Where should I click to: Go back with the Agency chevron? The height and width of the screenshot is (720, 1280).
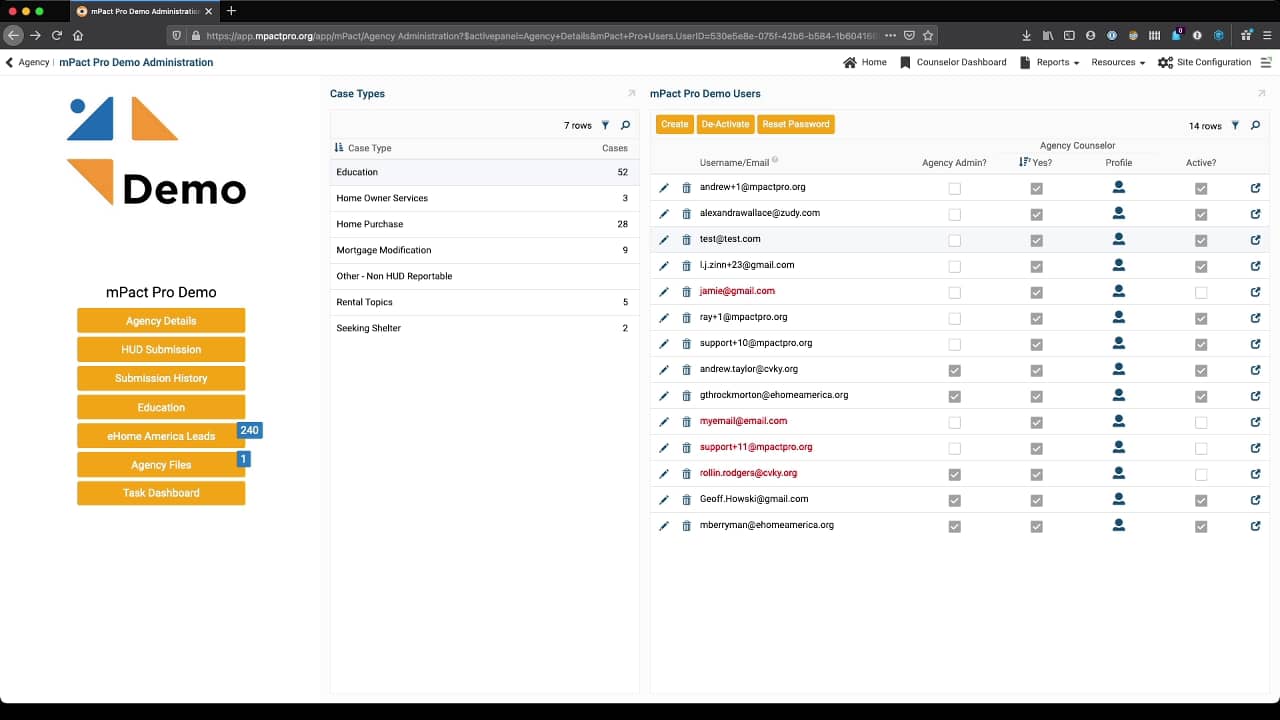pyautogui.click(x=10, y=62)
